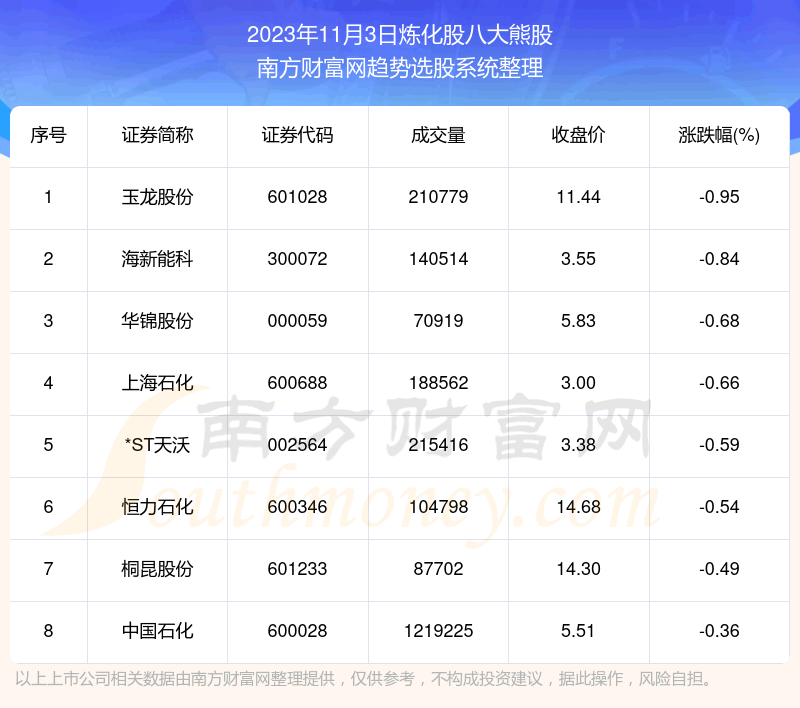800x708 pixels.
Task: Select stock name 恒力石化
Action: [157, 507]
